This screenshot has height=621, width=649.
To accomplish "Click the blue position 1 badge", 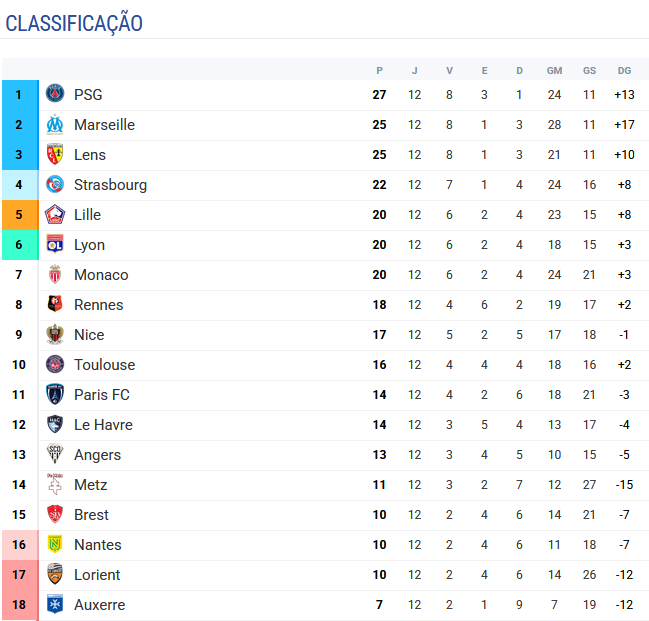I will tap(19, 95).
